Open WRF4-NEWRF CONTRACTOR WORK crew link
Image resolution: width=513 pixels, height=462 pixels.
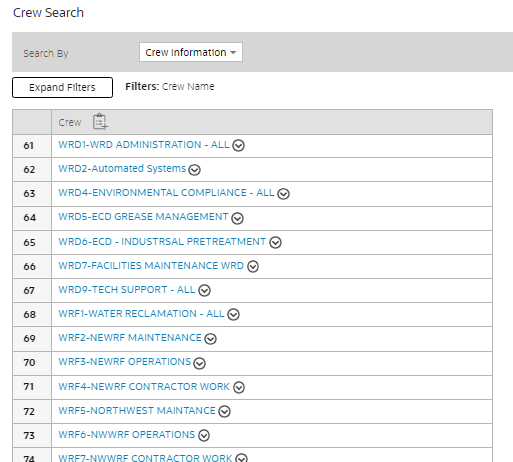click(144, 387)
